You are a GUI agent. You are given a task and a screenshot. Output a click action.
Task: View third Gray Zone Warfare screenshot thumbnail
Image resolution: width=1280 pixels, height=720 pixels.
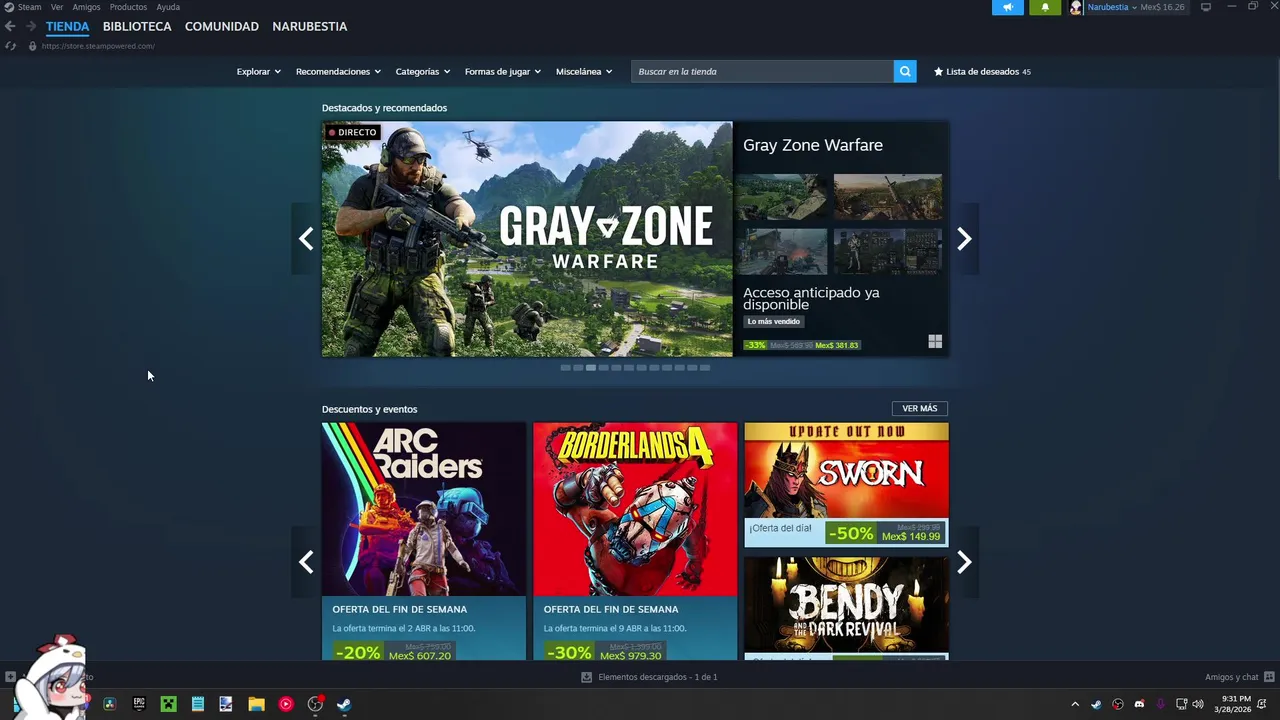(x=781, y=251)
